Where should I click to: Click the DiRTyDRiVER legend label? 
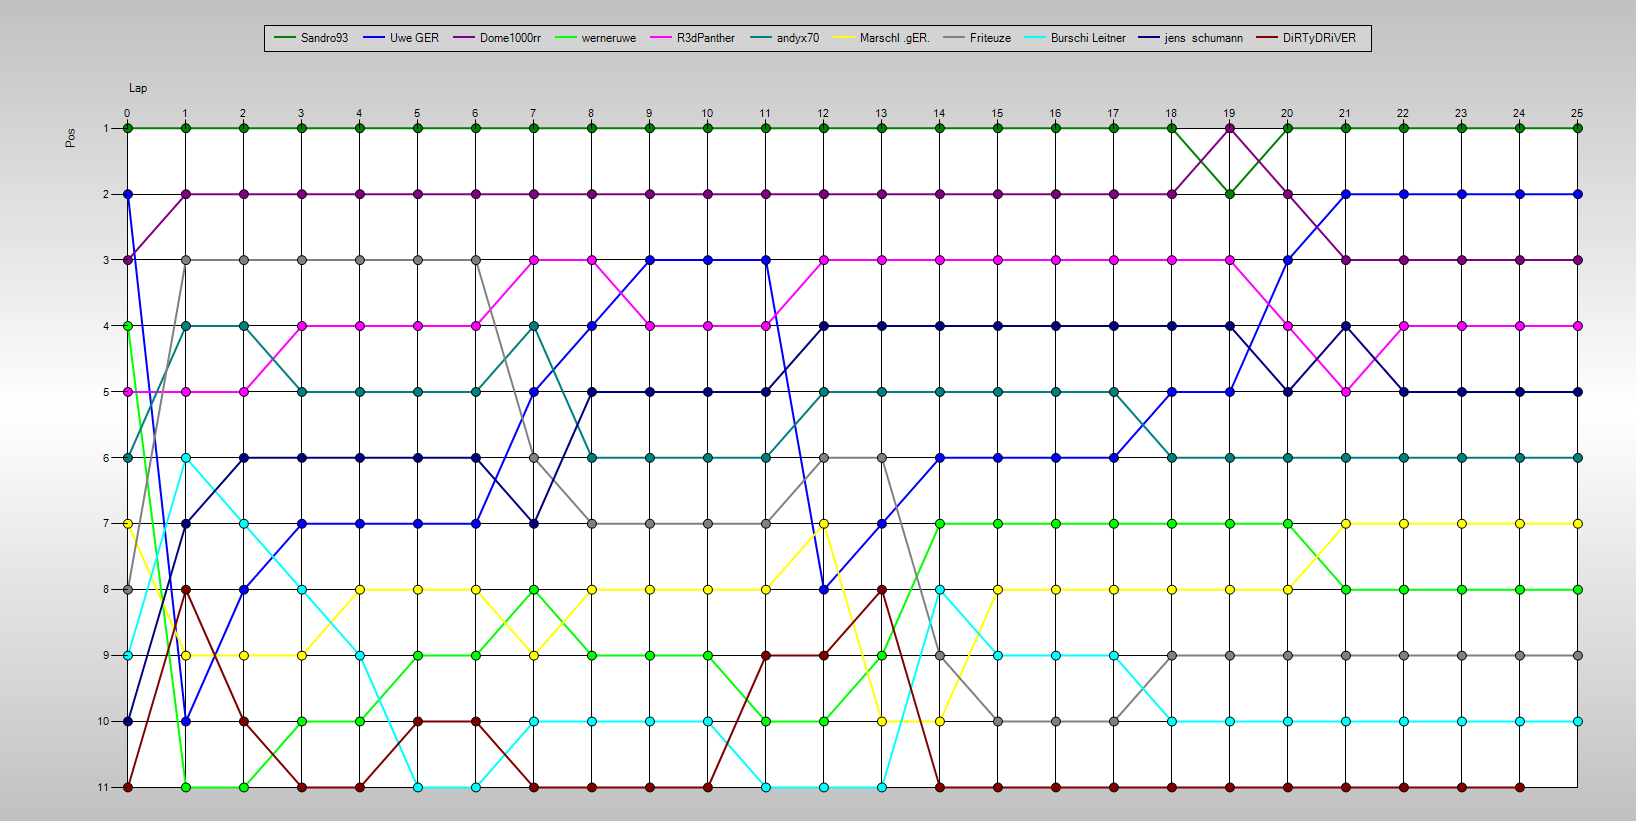coord(1319,38)
